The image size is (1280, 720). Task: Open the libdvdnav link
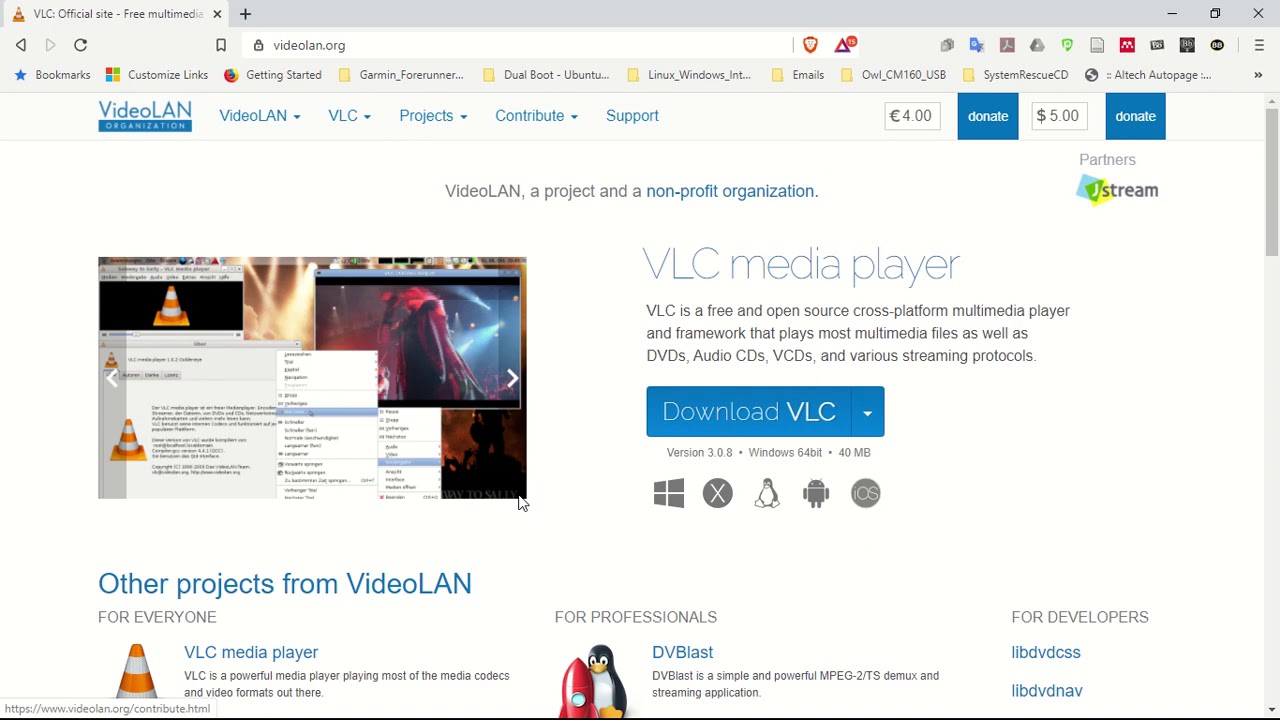[1047, 690]
